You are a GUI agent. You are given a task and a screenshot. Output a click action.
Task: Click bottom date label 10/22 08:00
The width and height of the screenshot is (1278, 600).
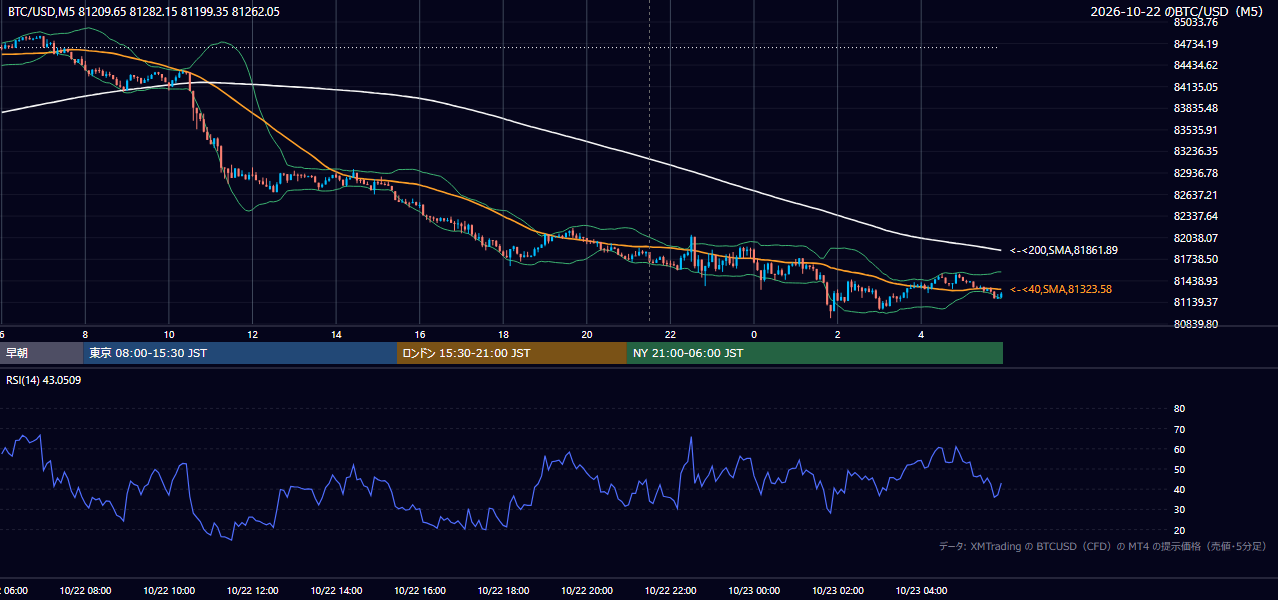point(85,591)
